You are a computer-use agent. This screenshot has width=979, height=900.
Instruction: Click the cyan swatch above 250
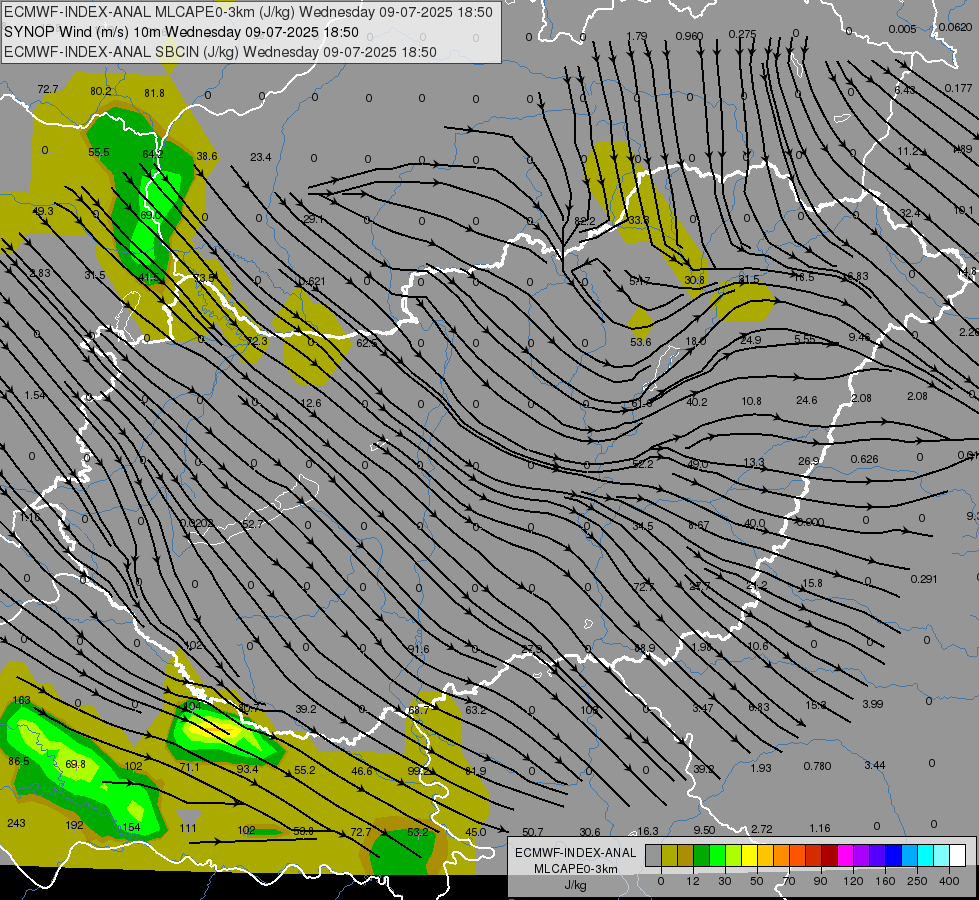pyautogui.click(x=925, y=856)
